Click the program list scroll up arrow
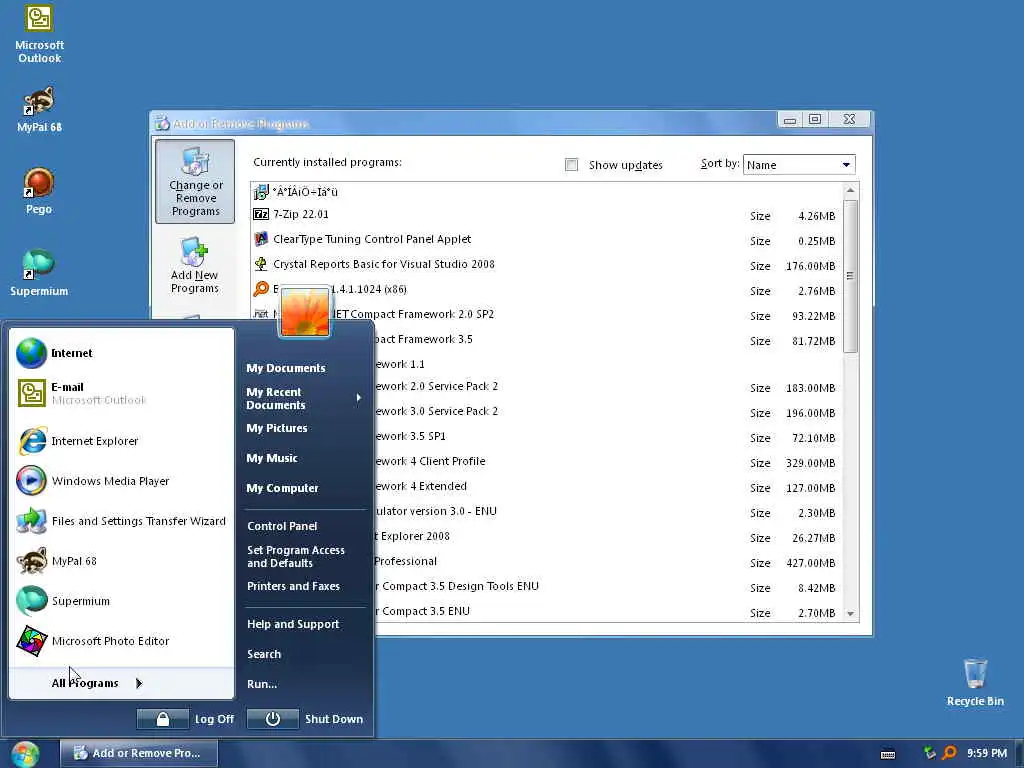Screen dimensions: 1024x768 (850, 191)
